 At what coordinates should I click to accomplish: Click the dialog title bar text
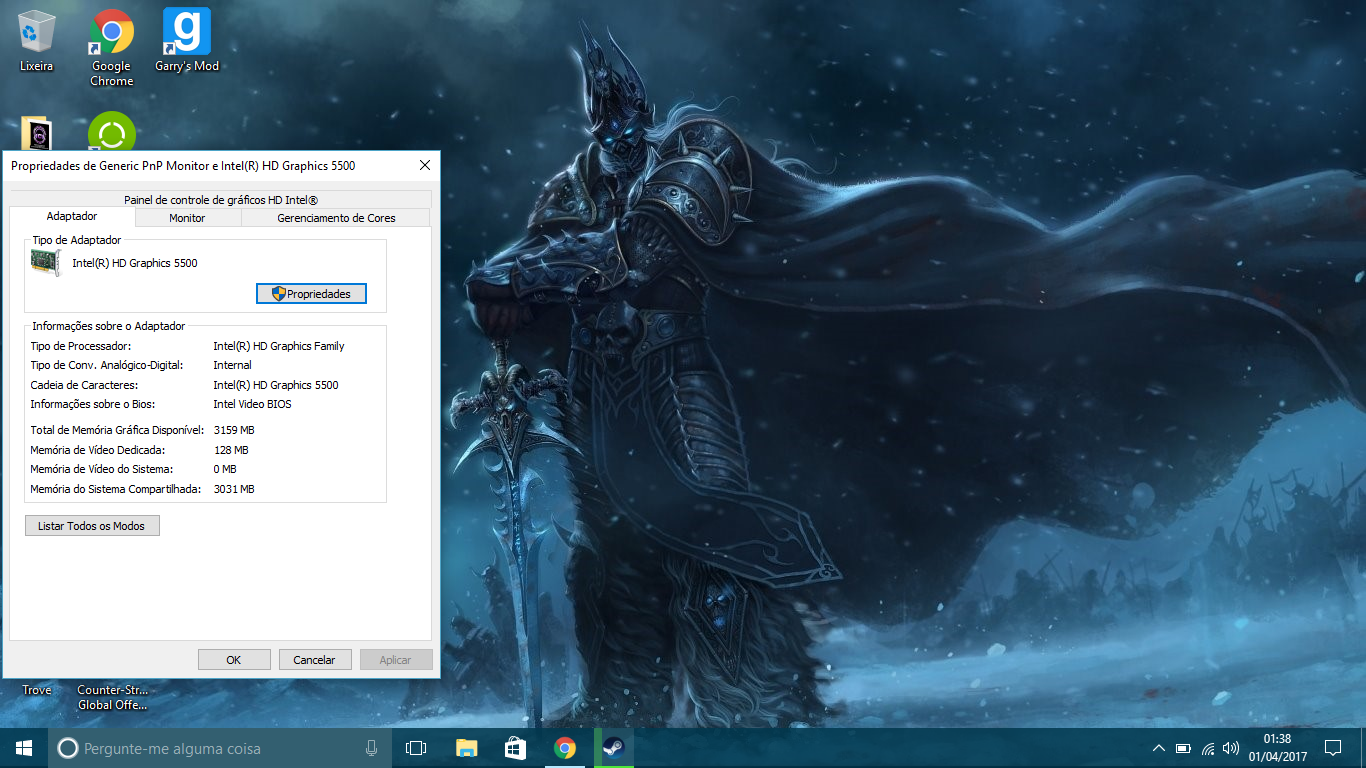(183, 166)
